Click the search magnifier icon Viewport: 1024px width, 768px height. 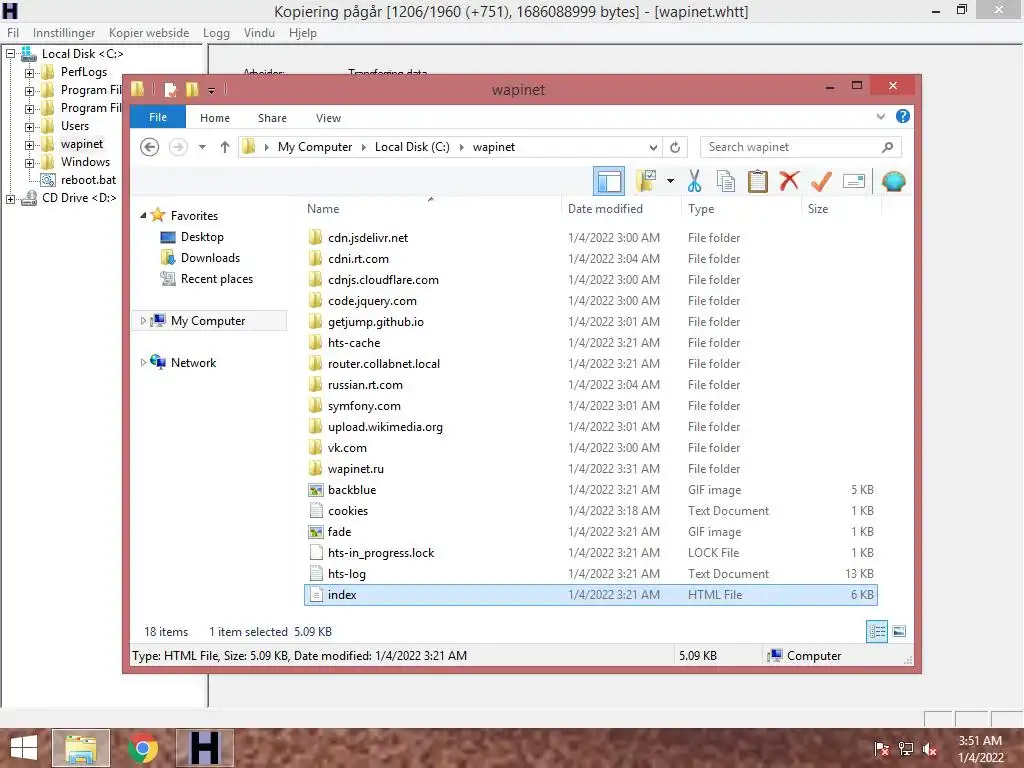pos(887,147)
